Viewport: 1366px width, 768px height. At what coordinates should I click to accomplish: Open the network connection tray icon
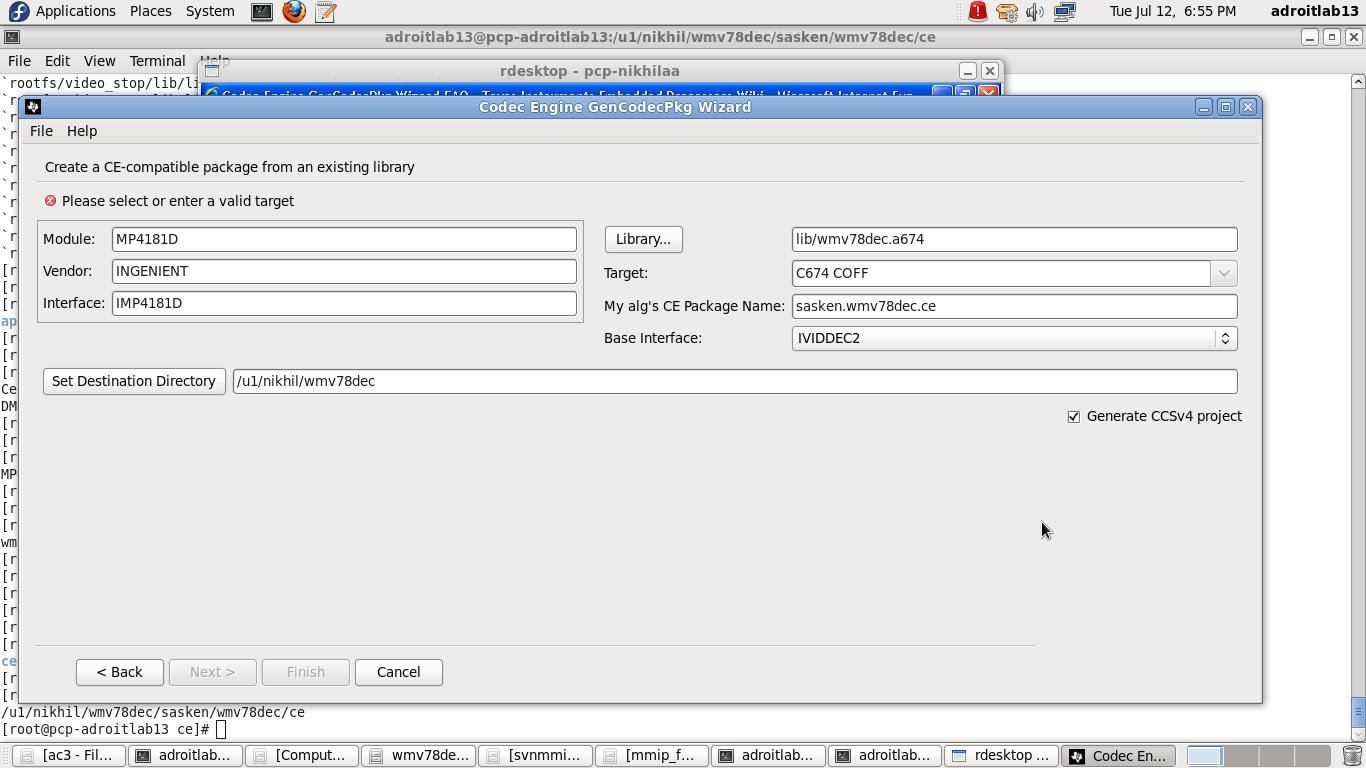click(1064, 12)
